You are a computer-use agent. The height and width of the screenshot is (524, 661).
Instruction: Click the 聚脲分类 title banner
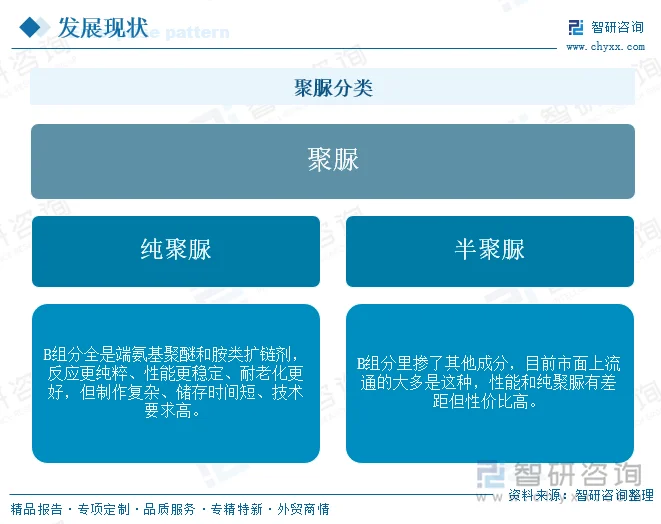click(x=333, y=88)
